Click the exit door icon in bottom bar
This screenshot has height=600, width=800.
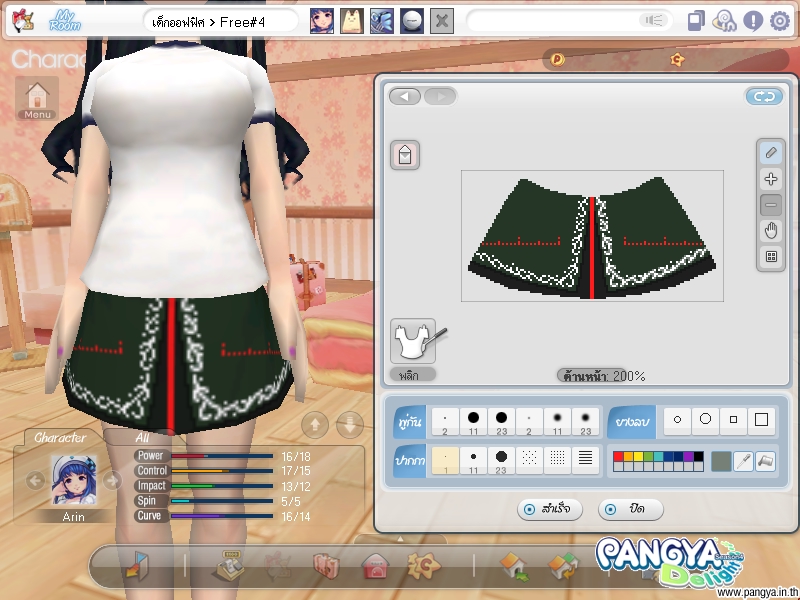(137, 566)
